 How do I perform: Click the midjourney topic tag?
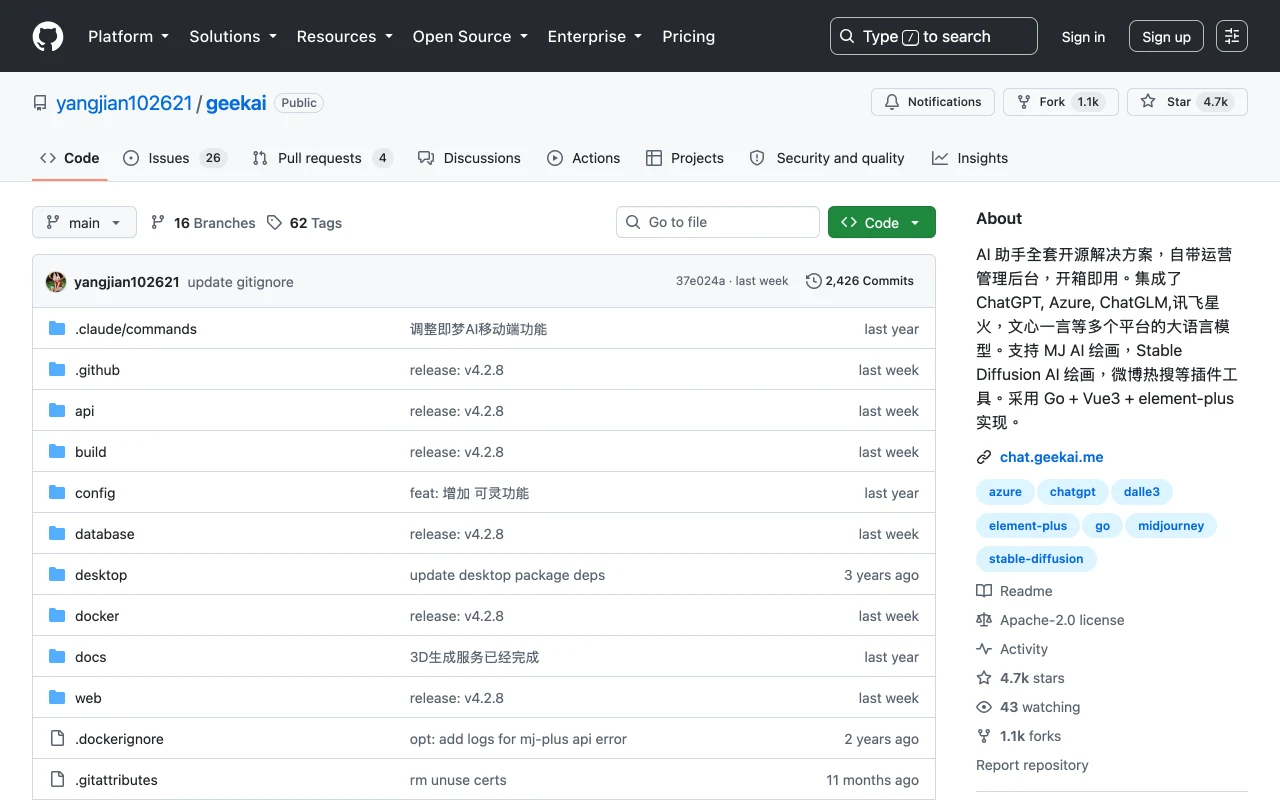(1171, 526)
